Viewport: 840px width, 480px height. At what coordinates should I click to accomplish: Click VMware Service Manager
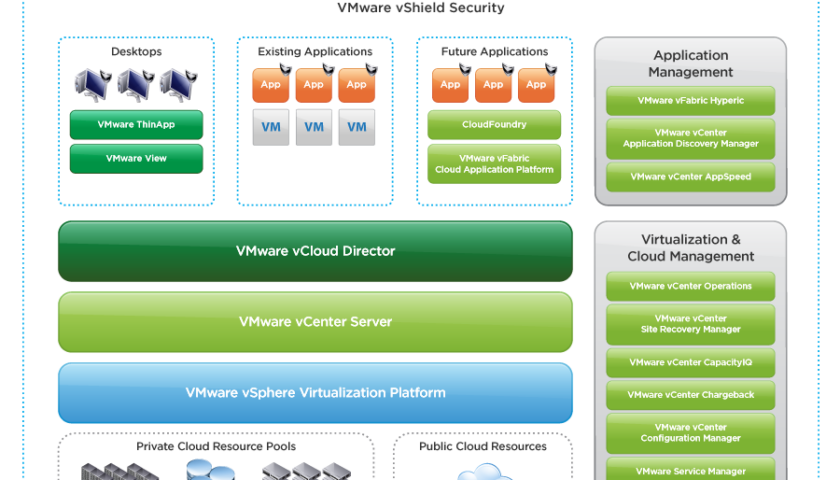coord(691,469)
